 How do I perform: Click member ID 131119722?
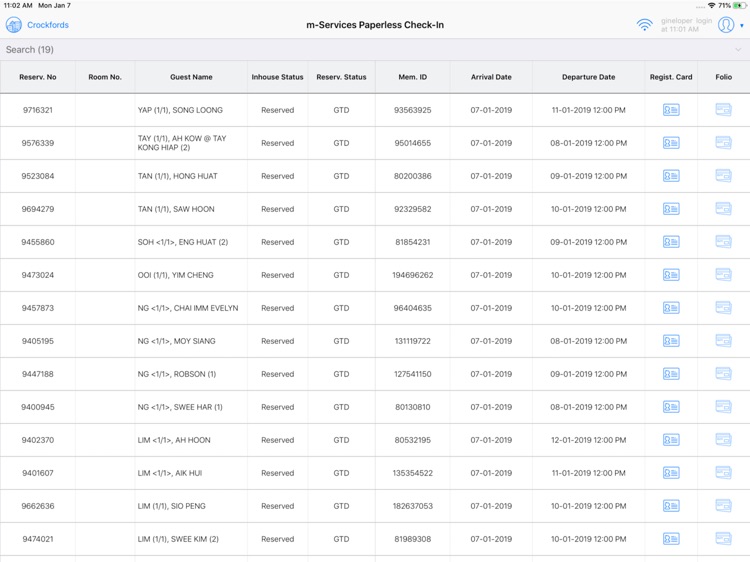click(413, 341)
